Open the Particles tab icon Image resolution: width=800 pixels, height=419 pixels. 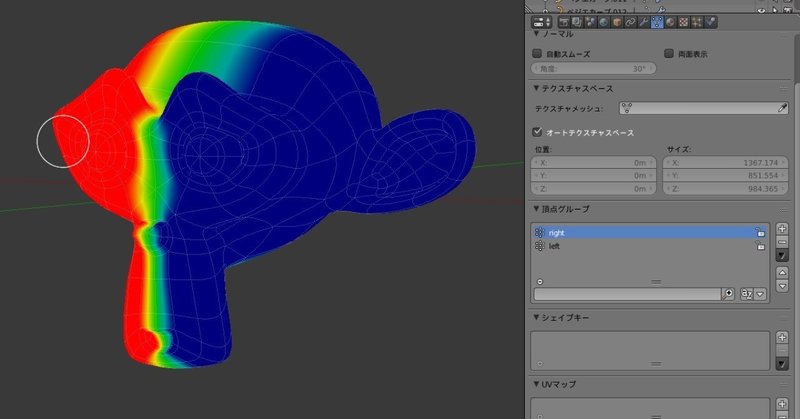pos(696,22)
